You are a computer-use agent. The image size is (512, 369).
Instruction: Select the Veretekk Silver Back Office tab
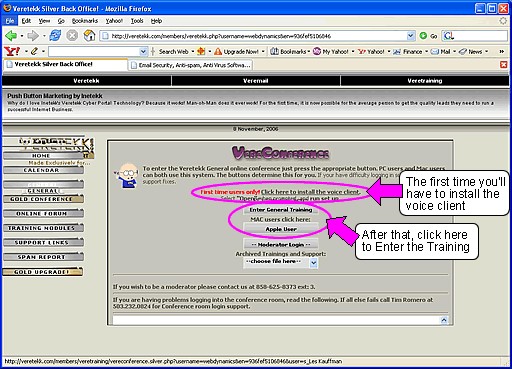(x=66, y=64)
